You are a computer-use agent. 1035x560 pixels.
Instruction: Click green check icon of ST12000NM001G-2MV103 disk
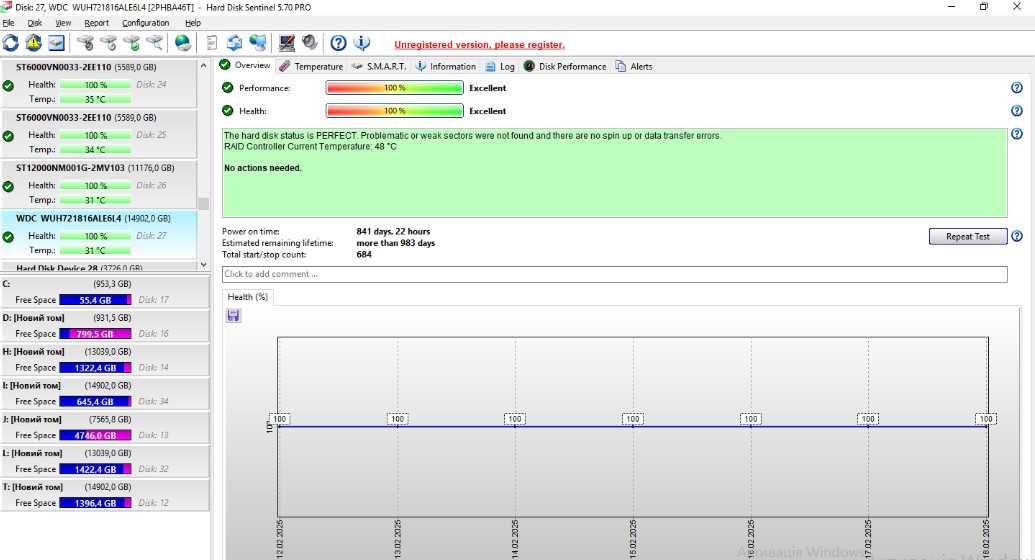(8, 186)
